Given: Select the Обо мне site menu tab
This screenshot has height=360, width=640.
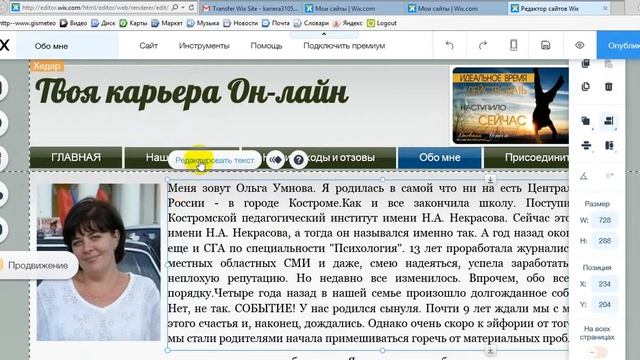Looking at the screenshot, I should 440,157.
